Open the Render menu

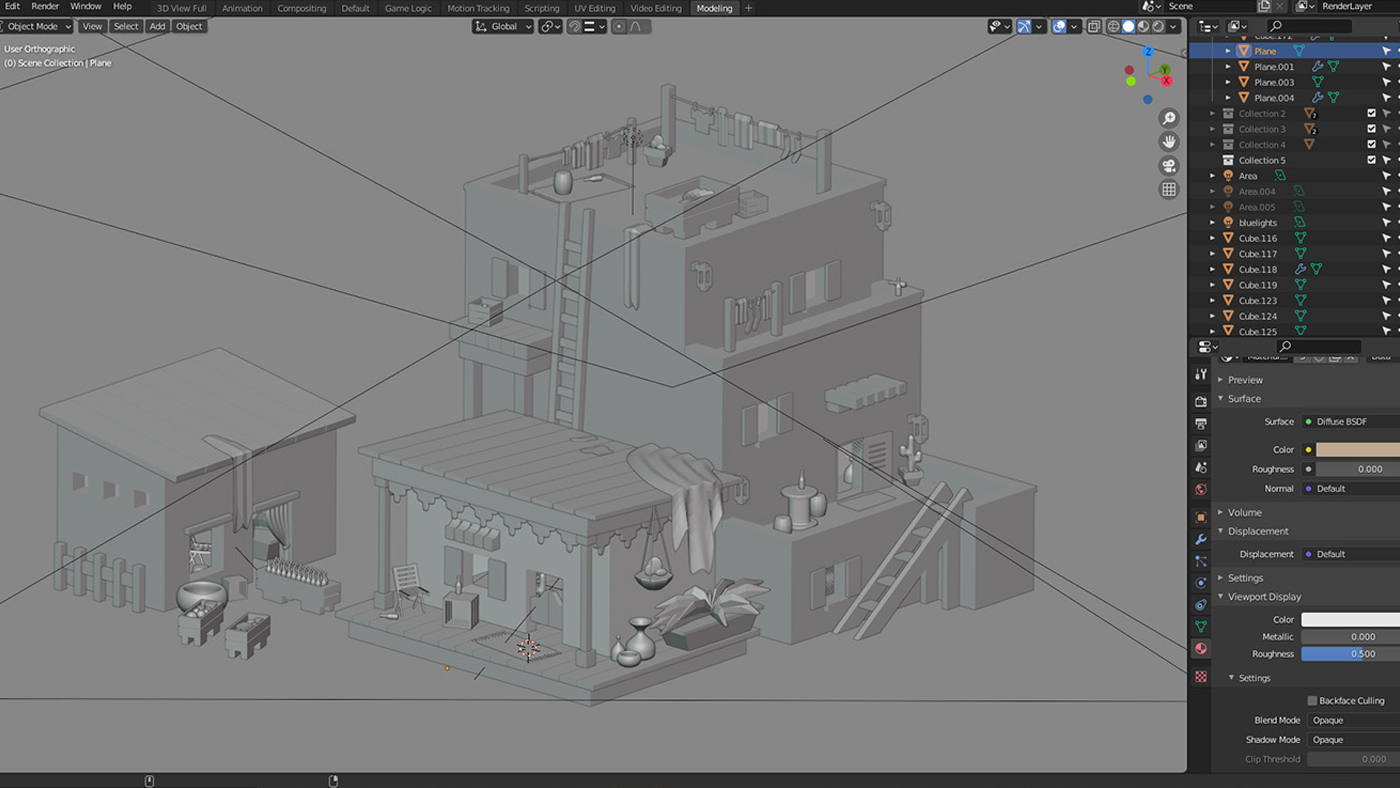tap(44, 5)
